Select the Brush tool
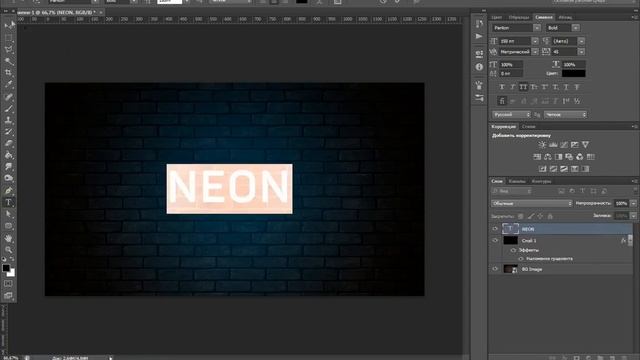The width and height of the screenshot is (640, 360). 9,109
